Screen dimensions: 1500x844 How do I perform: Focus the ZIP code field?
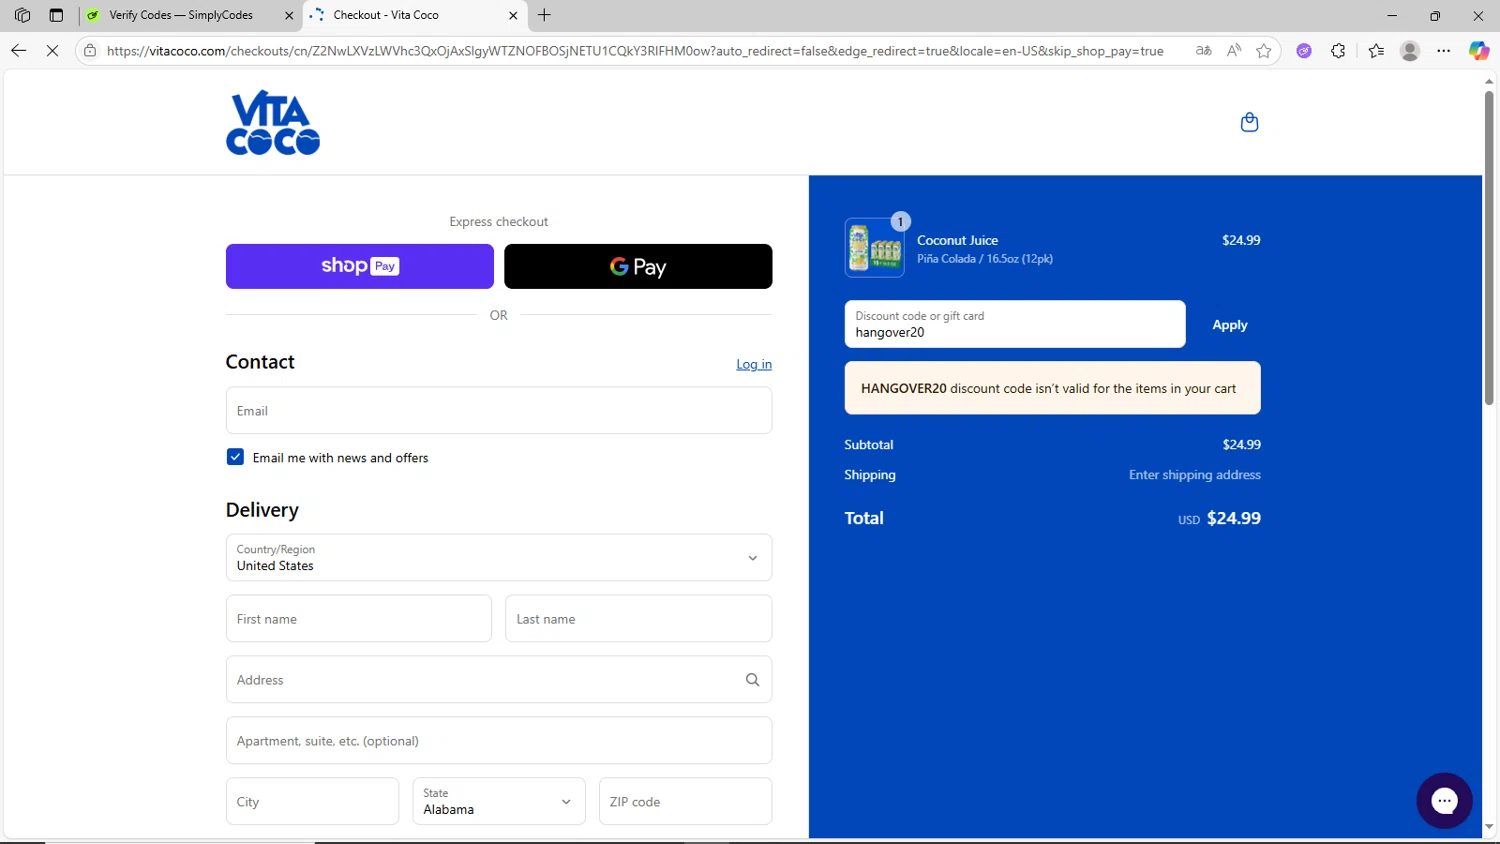pyautogui.click(x=685, y=802)
